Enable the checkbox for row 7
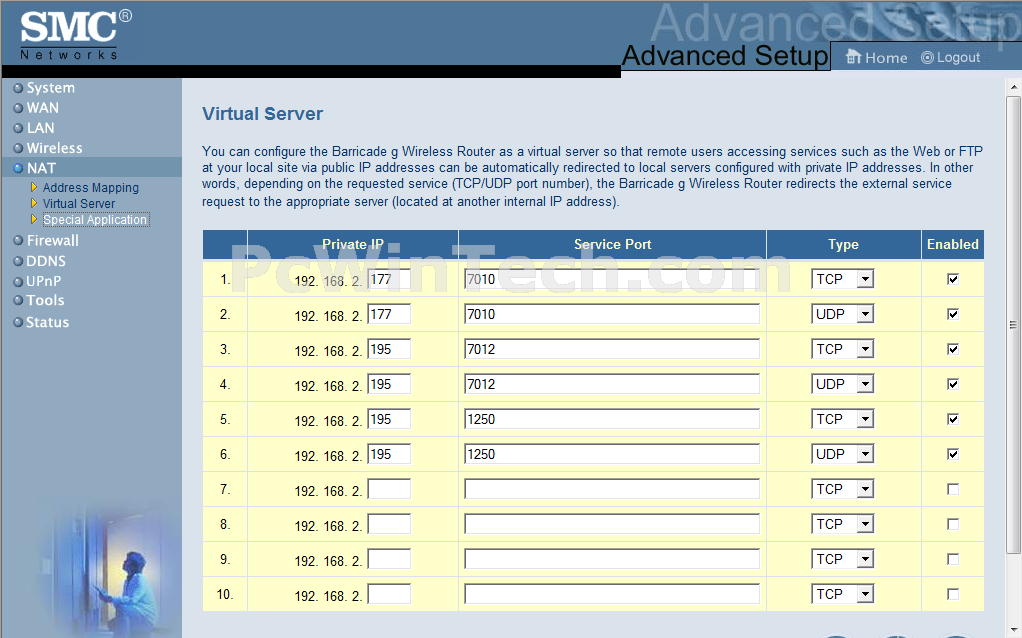The width and height of the screenshot is (1022, 638). click(953, 489)
